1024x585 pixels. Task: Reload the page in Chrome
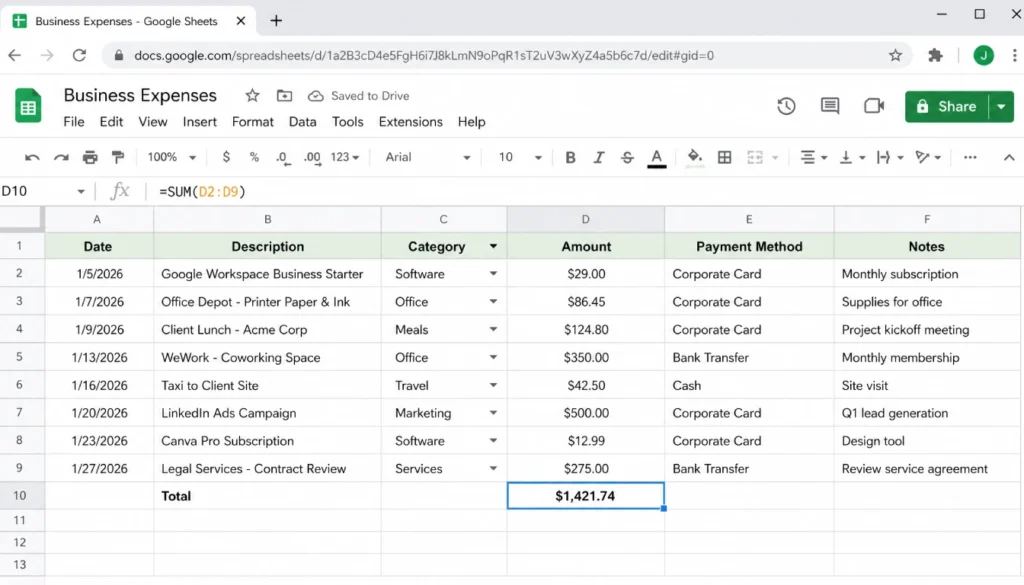(x=79, y=55)
